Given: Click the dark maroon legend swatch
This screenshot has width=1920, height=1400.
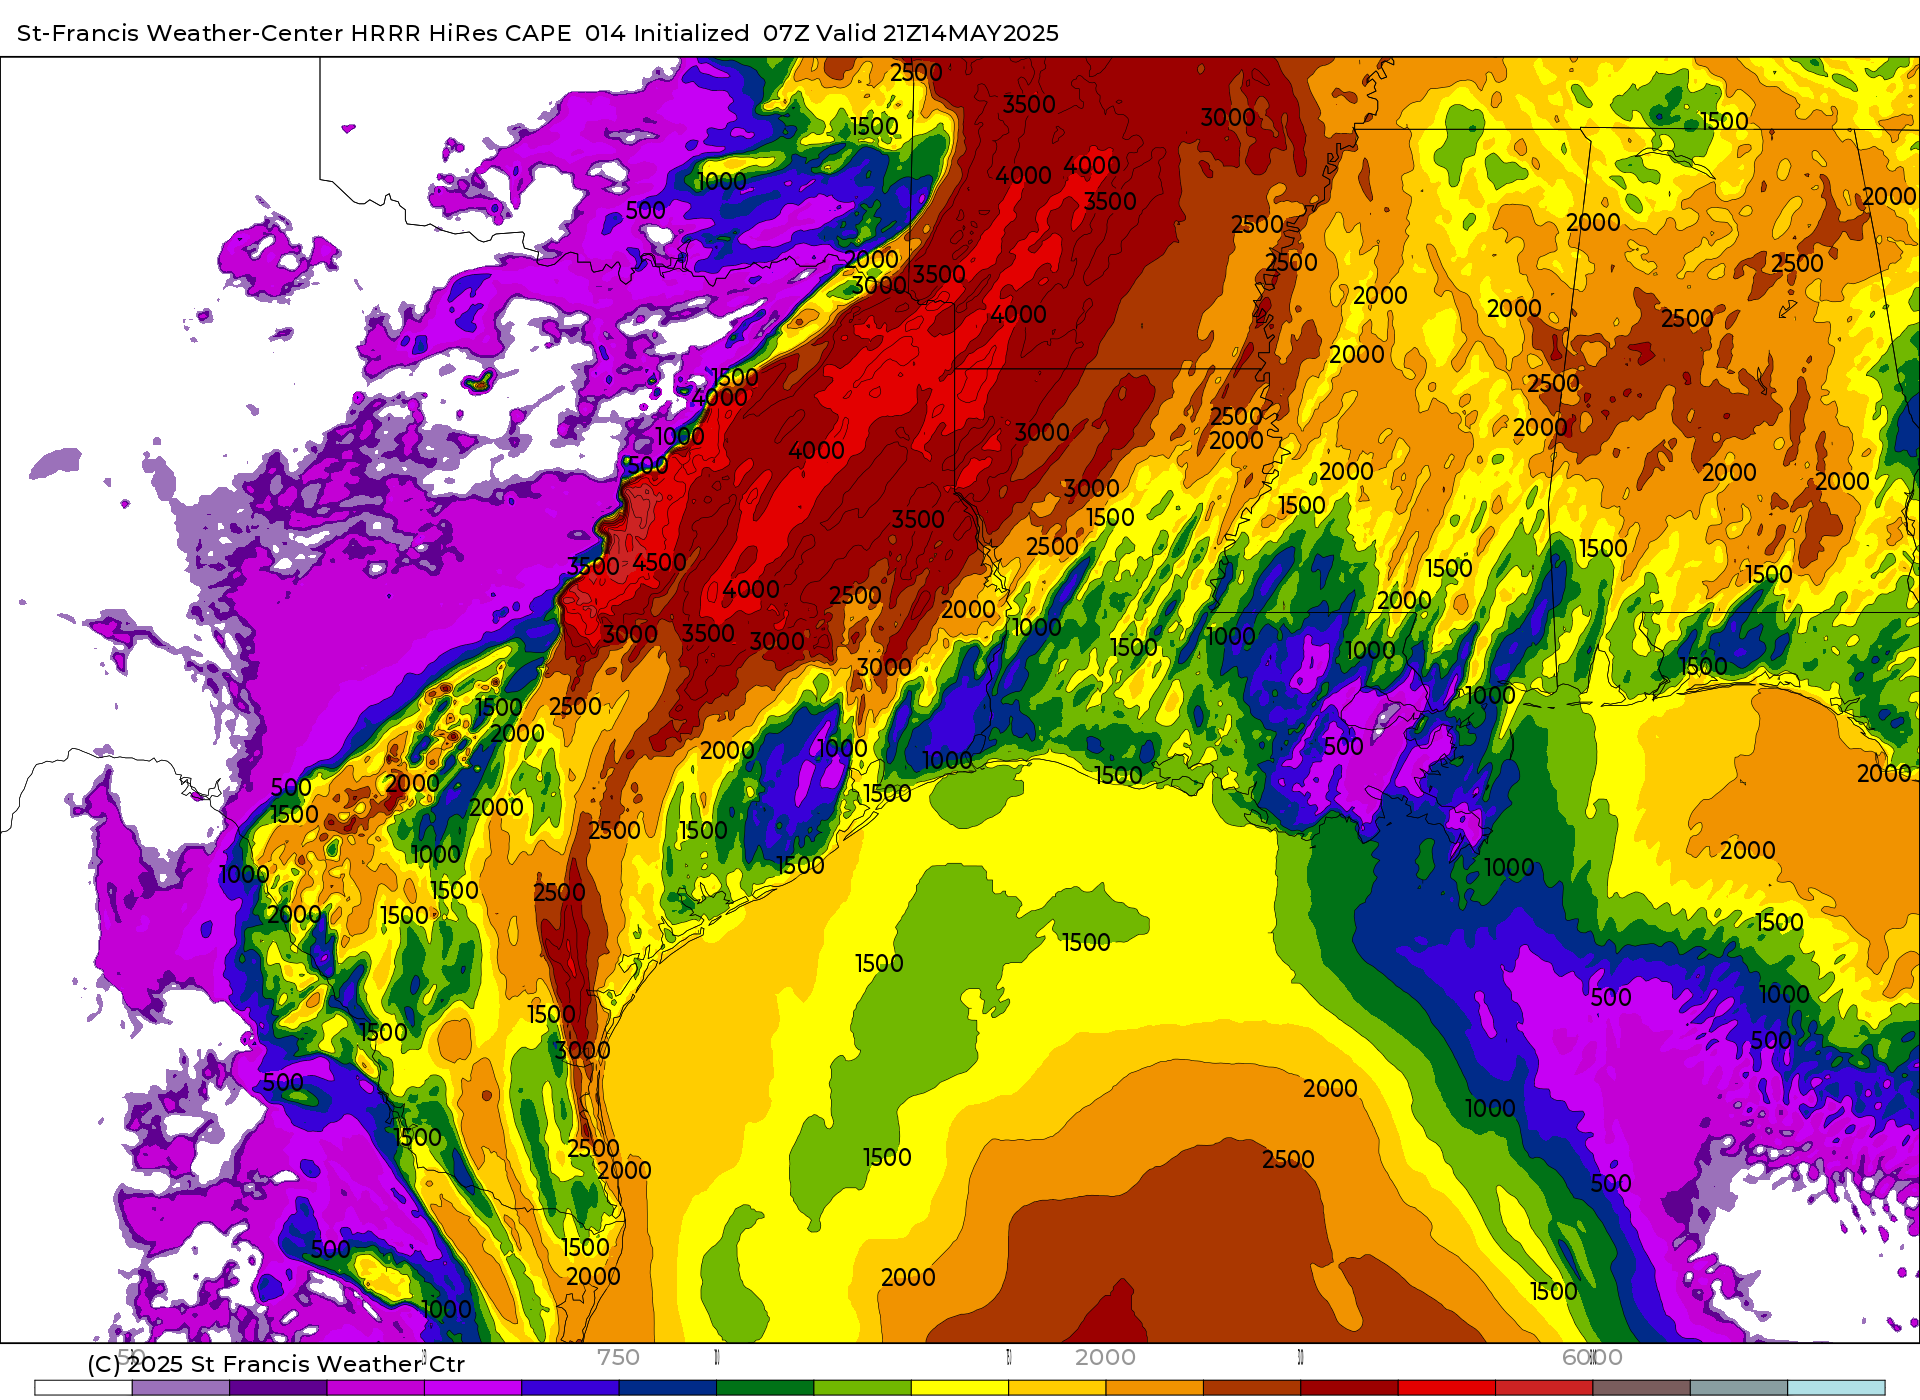Looking at the screenshot, I should (1349, 1388).
